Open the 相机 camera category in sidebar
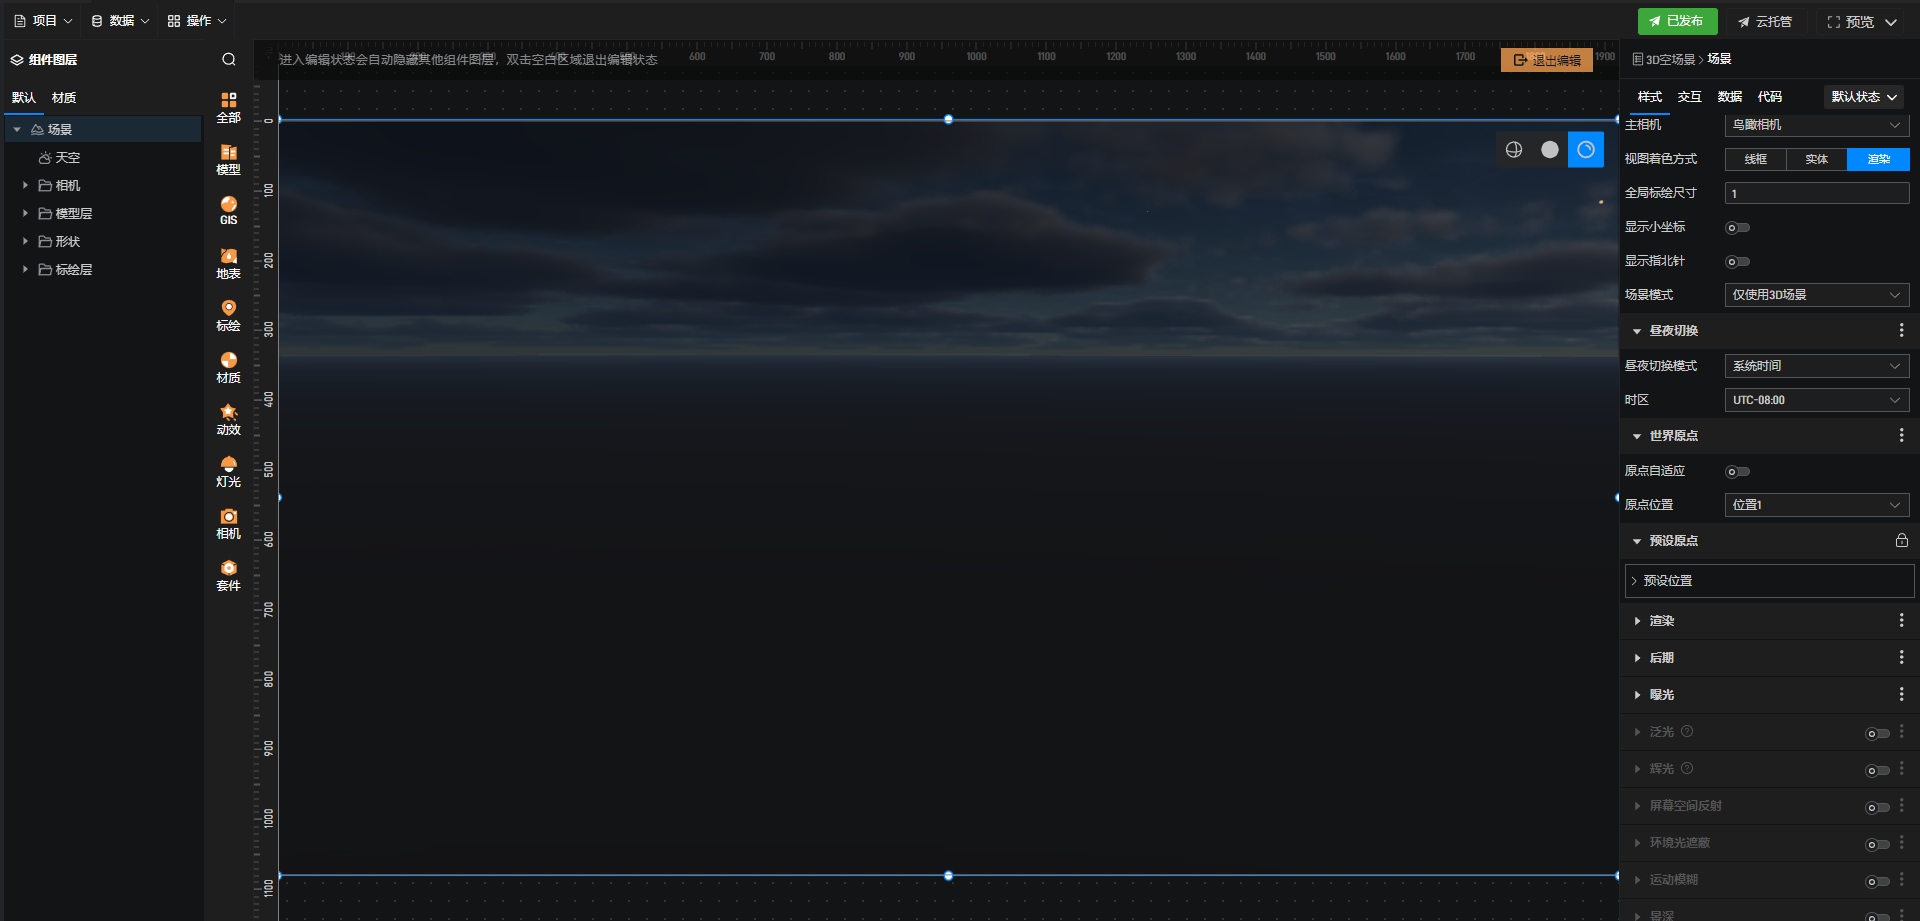 tap(228, 523)
